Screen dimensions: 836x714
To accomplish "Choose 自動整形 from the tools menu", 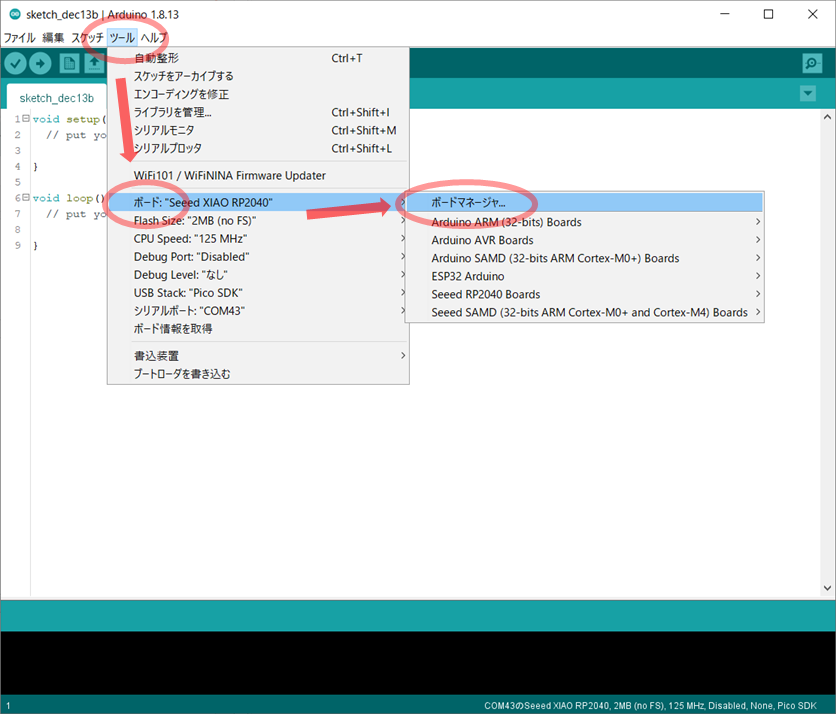I will [x=258, y=58].
